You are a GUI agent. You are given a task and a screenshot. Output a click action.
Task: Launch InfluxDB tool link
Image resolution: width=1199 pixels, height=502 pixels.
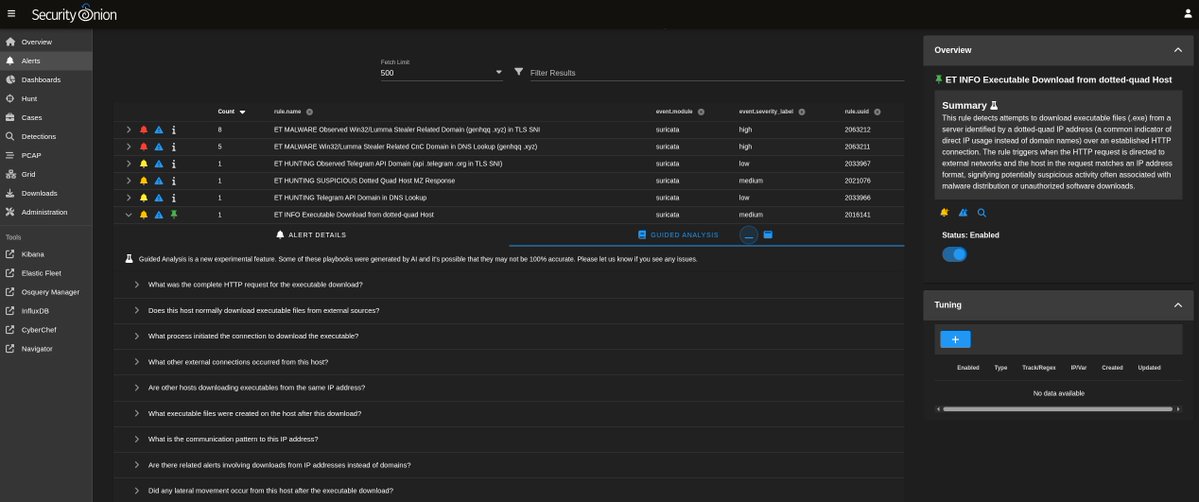click(x=46, y=311)
